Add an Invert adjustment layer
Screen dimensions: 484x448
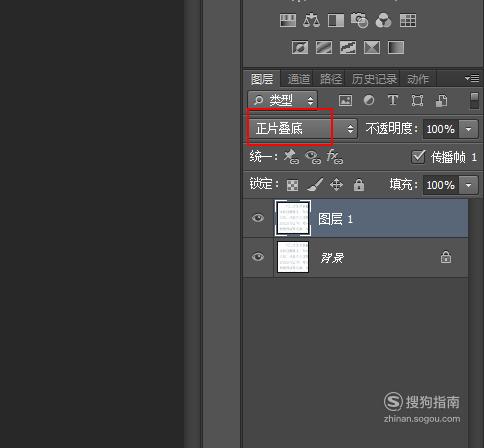300,47
